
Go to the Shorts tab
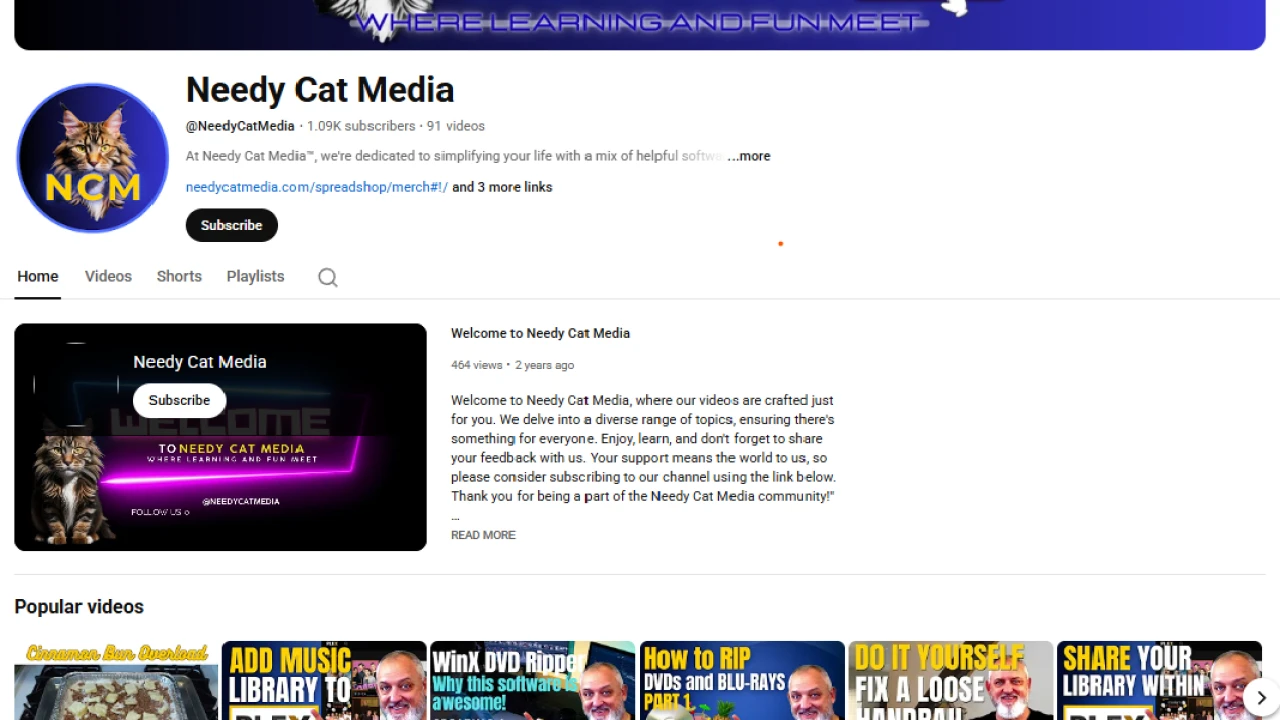[x=179, y=276]
